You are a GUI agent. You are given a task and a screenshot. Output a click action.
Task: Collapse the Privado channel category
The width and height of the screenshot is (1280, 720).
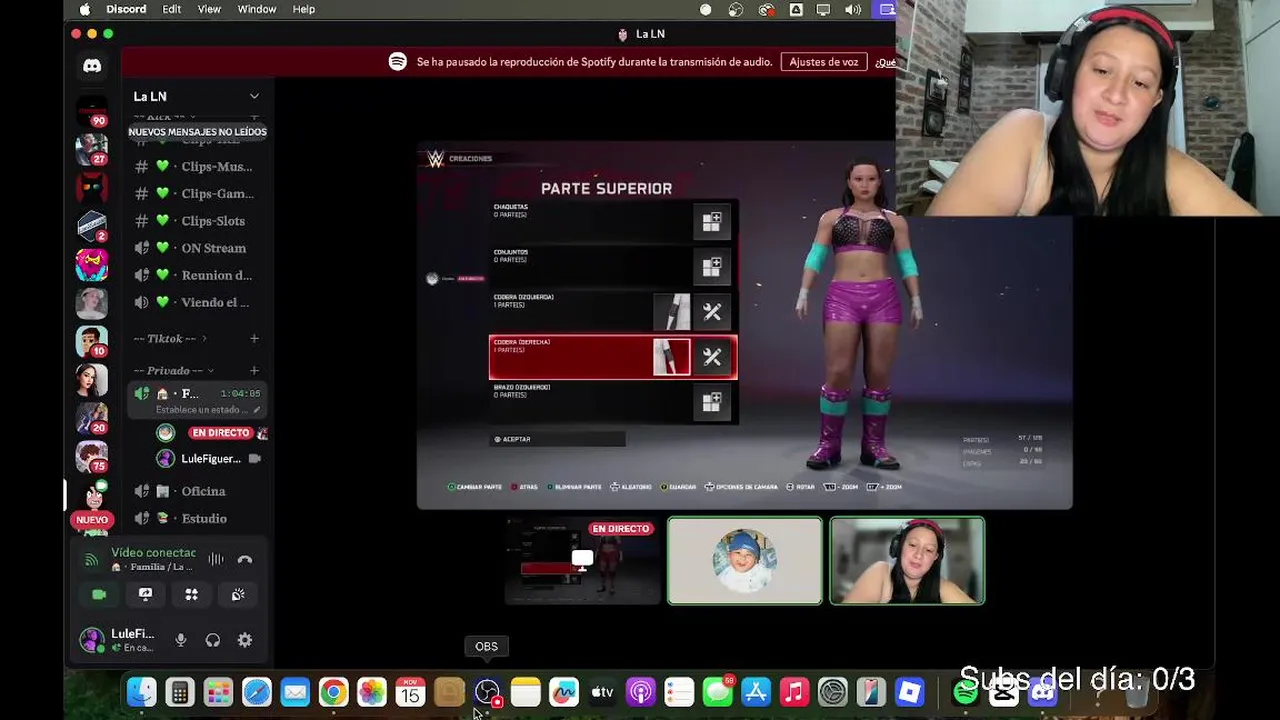coord(174,370)
